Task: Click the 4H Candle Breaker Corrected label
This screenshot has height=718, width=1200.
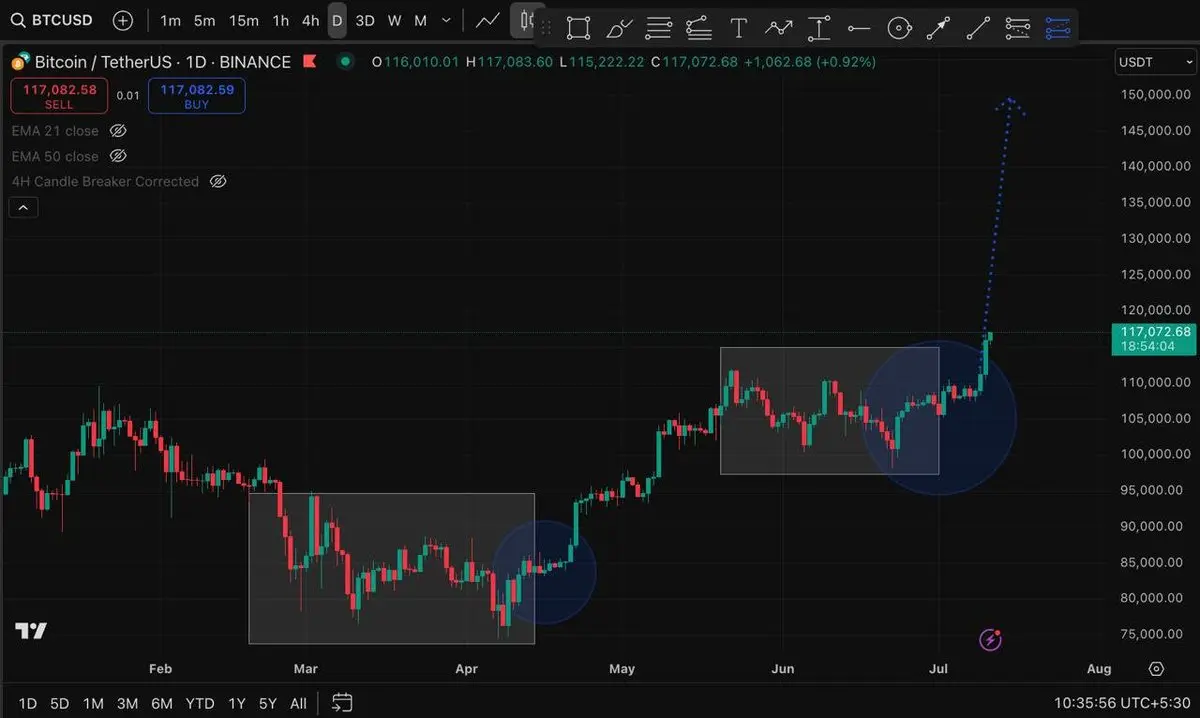Action: (105, 182)
